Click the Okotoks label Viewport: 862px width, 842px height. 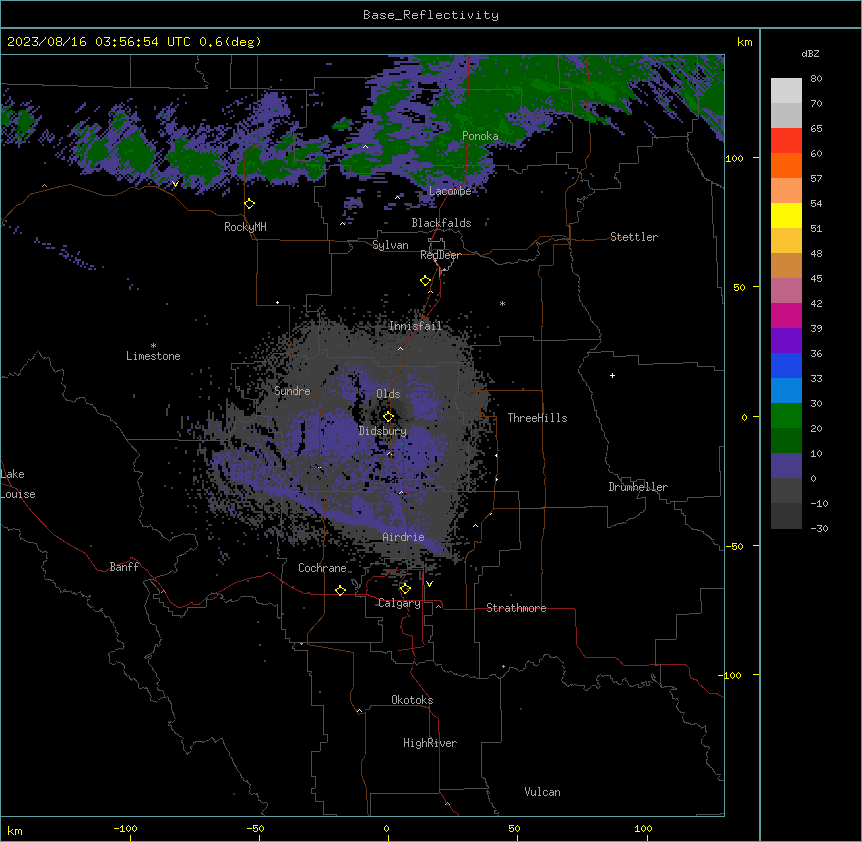[412, 700]
